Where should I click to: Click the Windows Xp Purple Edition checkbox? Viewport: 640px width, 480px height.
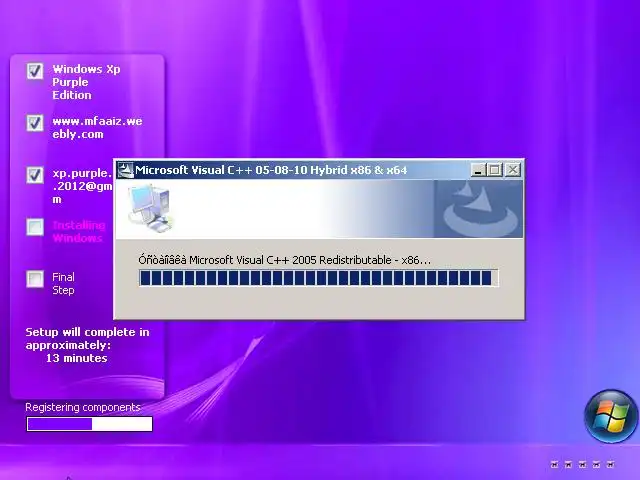pyautogui.click(x=35, y=71)
